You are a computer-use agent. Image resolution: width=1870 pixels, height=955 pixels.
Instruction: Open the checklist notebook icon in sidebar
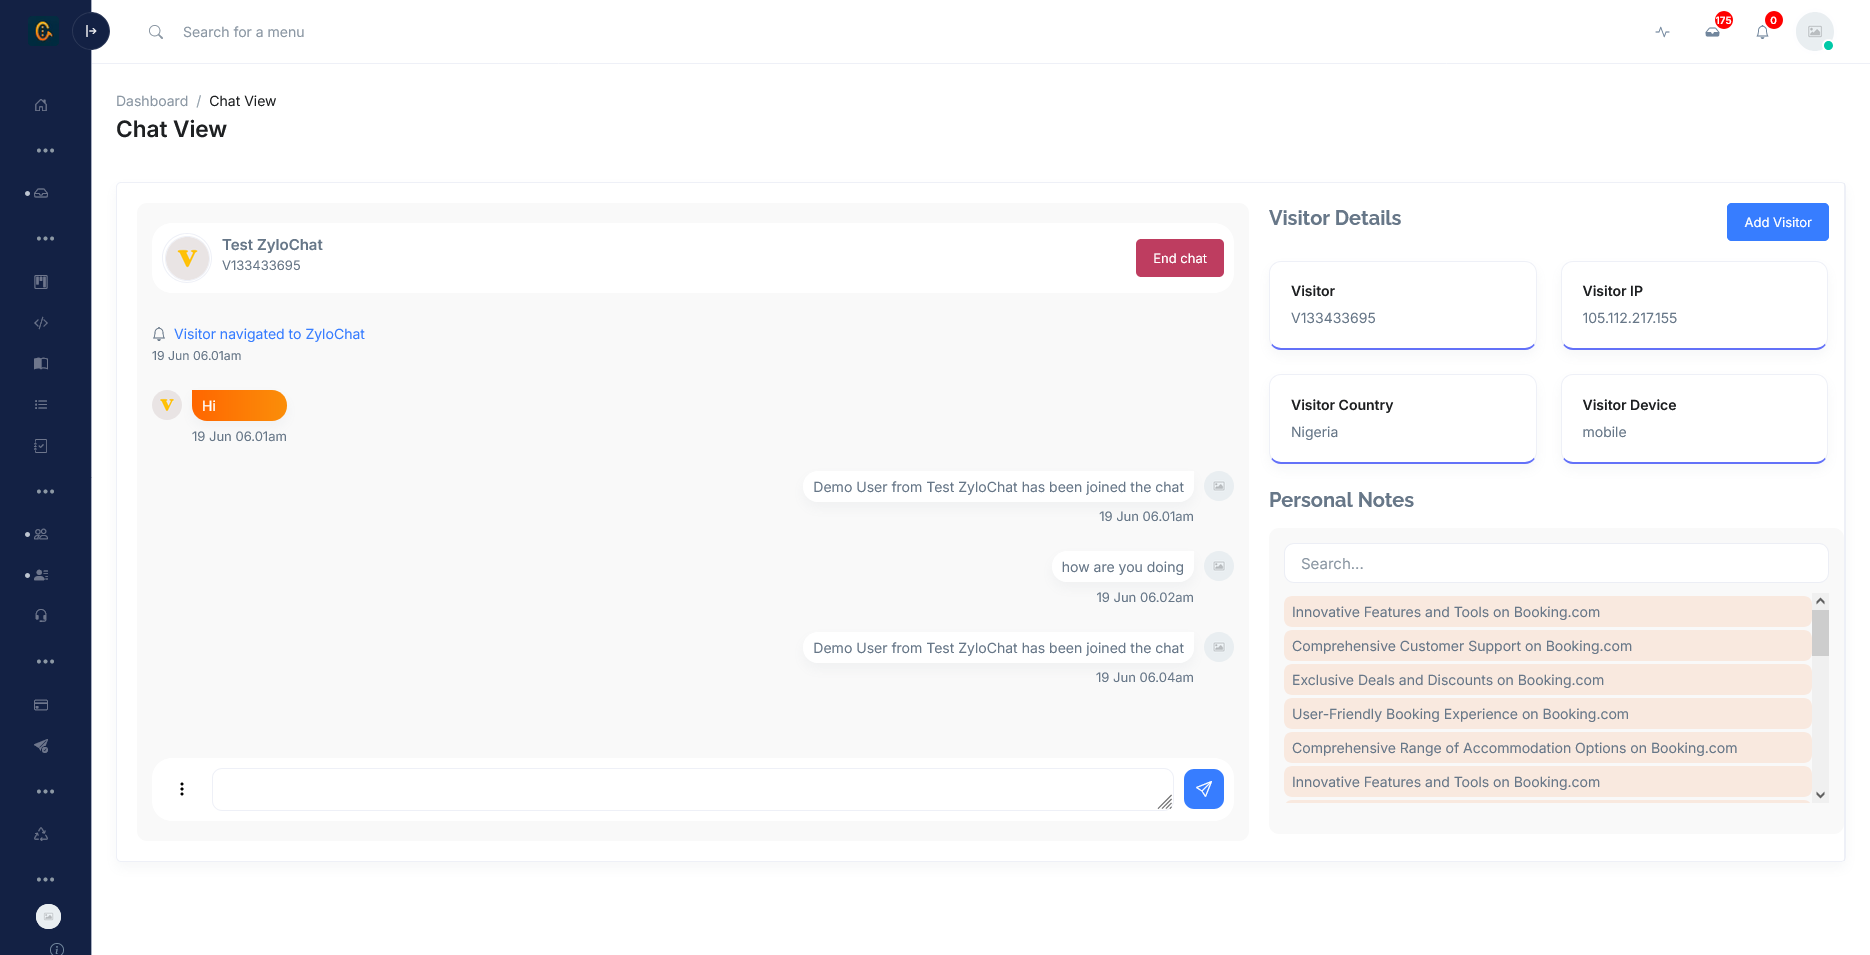[x=41, y=446]
